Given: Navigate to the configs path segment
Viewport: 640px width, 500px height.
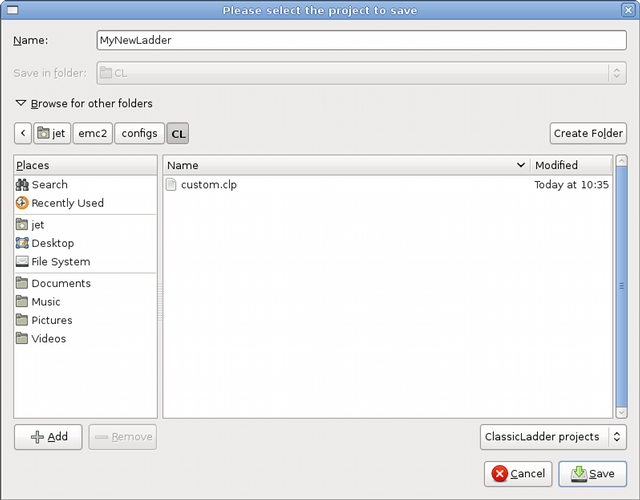Looking at the screenshot, I should [139, 133].
